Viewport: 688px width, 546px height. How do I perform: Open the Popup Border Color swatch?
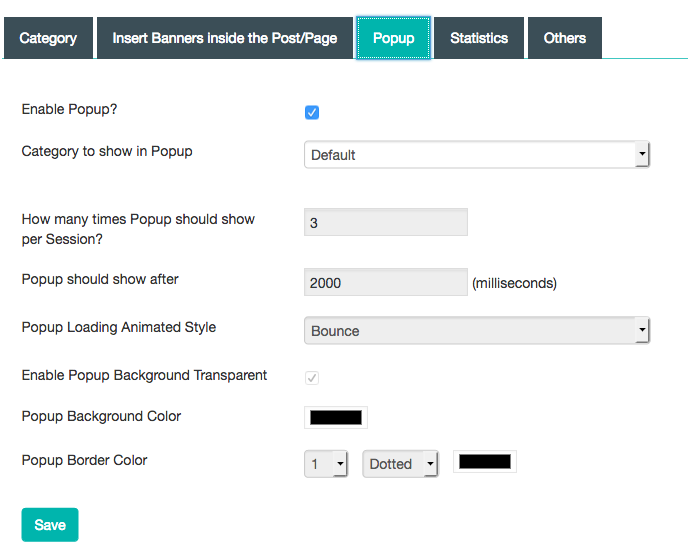(x=485, y=461)
